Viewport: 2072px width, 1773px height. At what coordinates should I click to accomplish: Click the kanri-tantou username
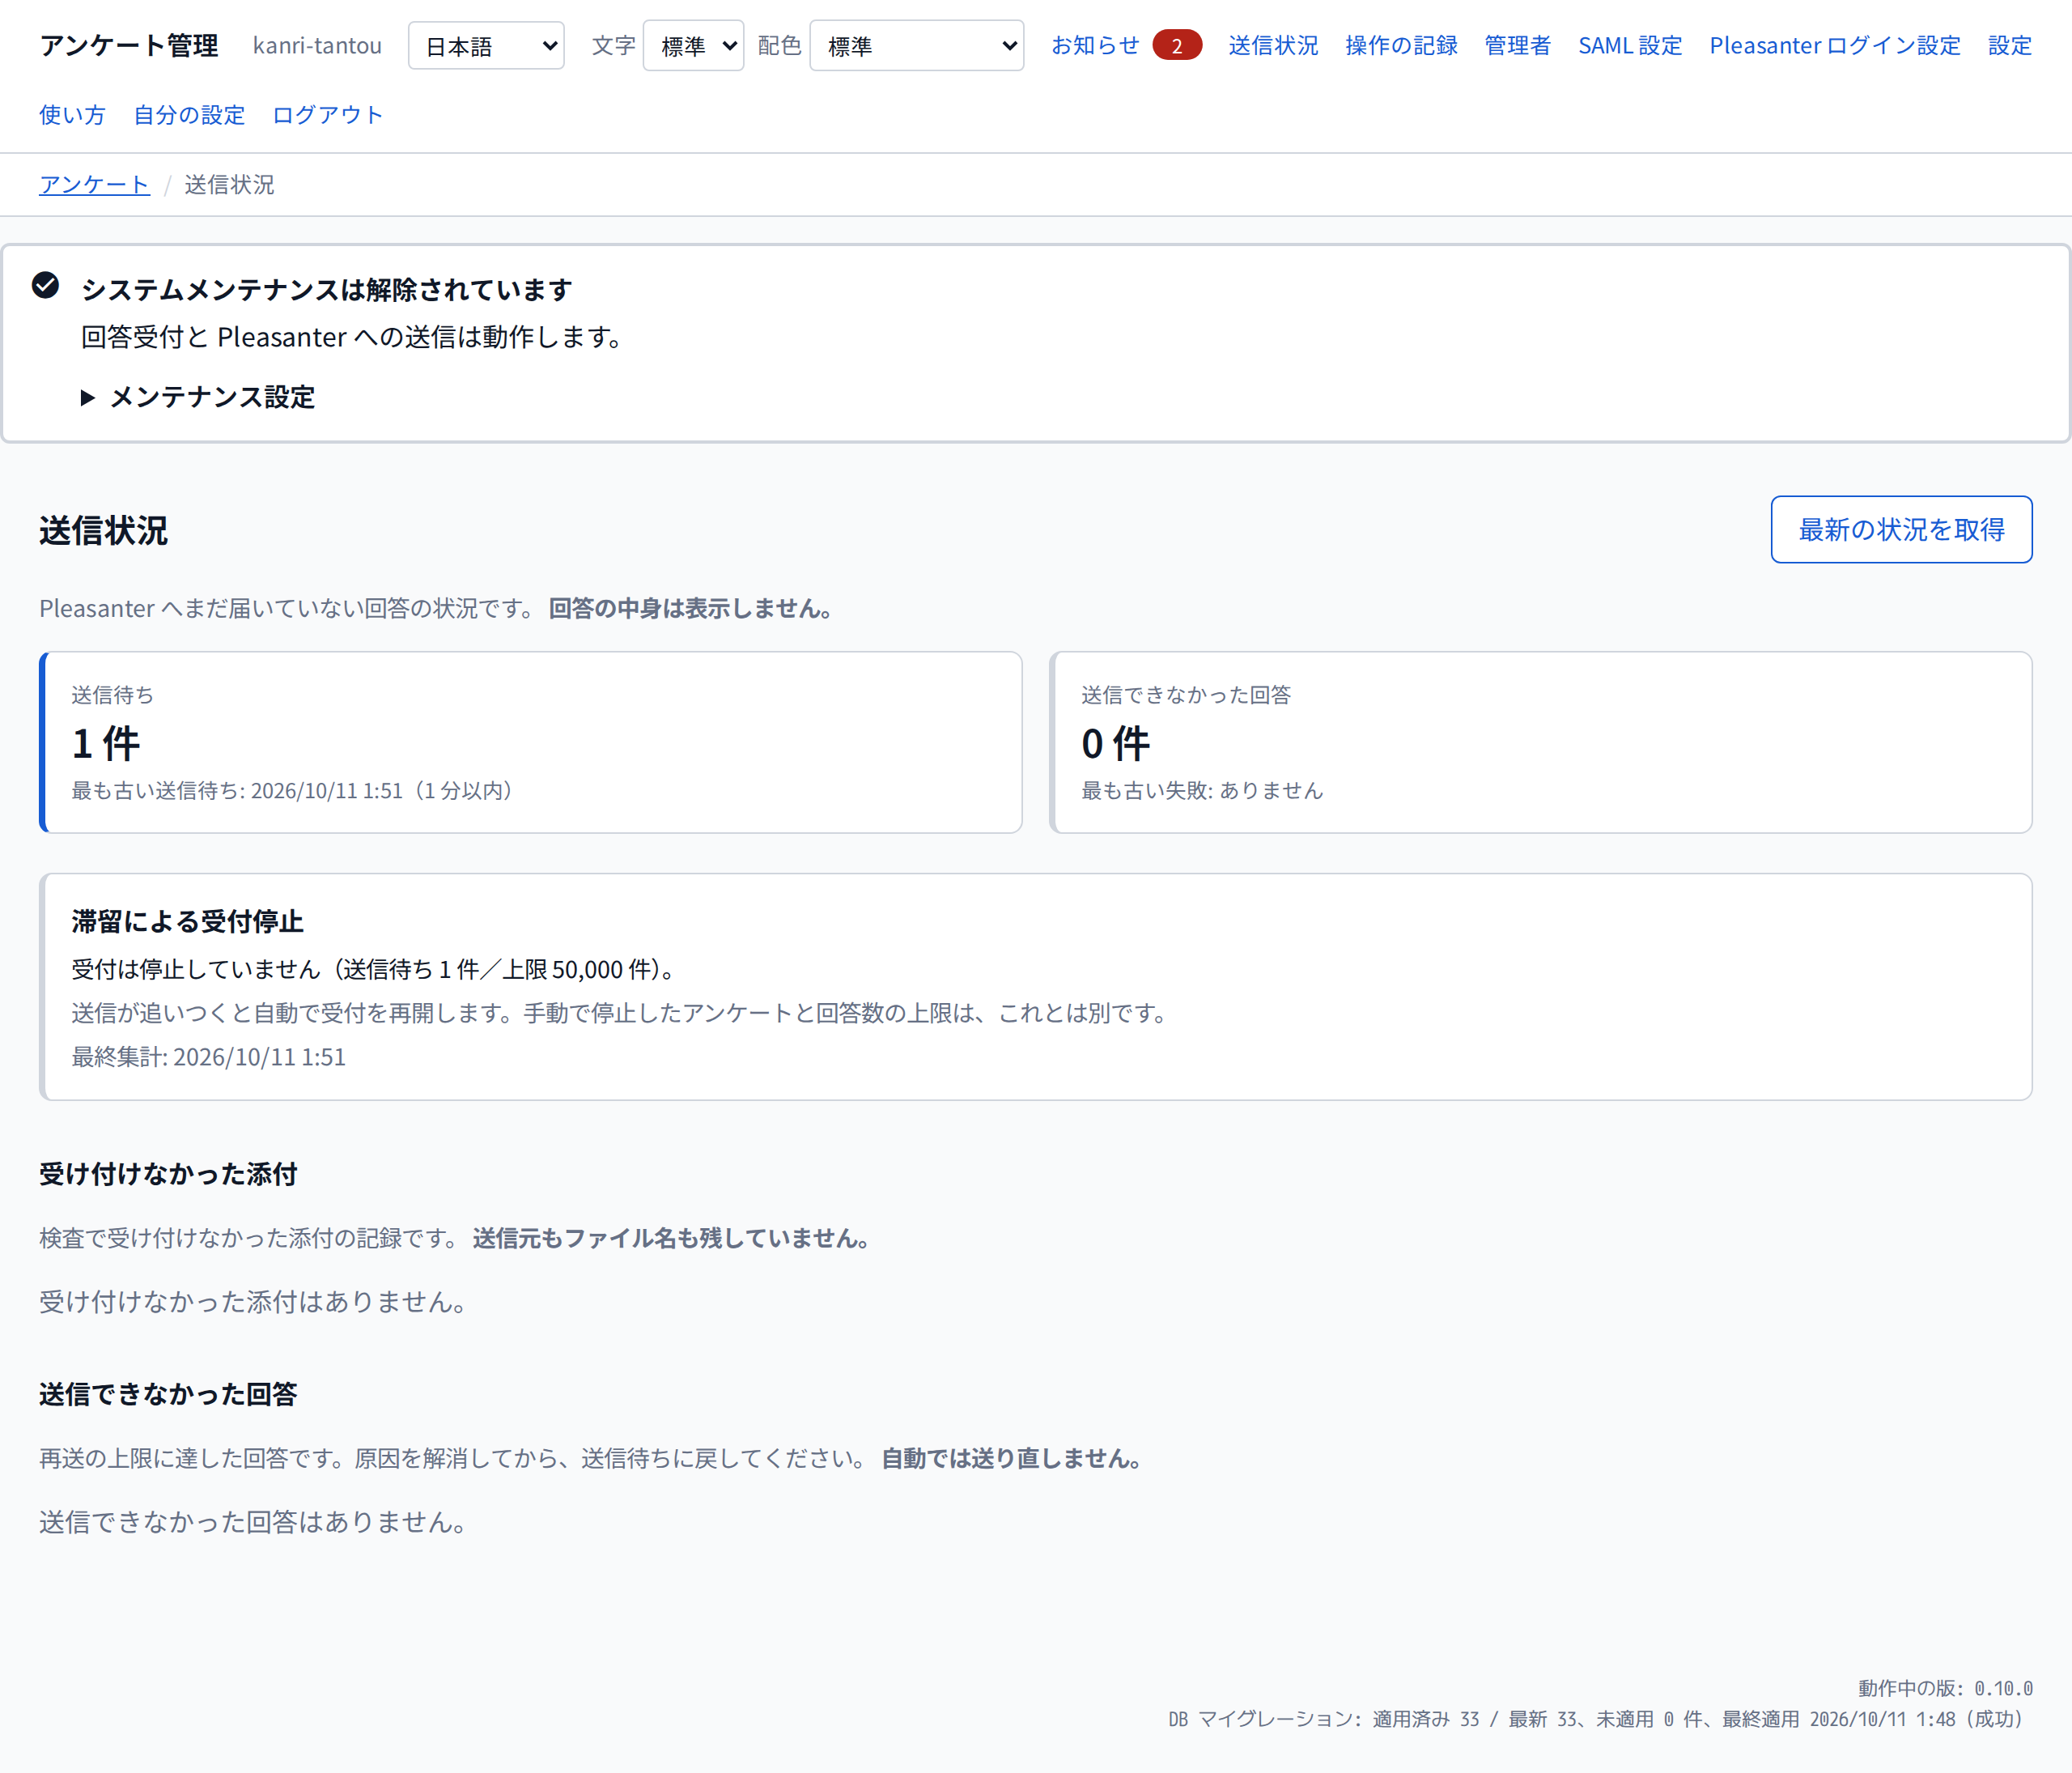point(317,46)
